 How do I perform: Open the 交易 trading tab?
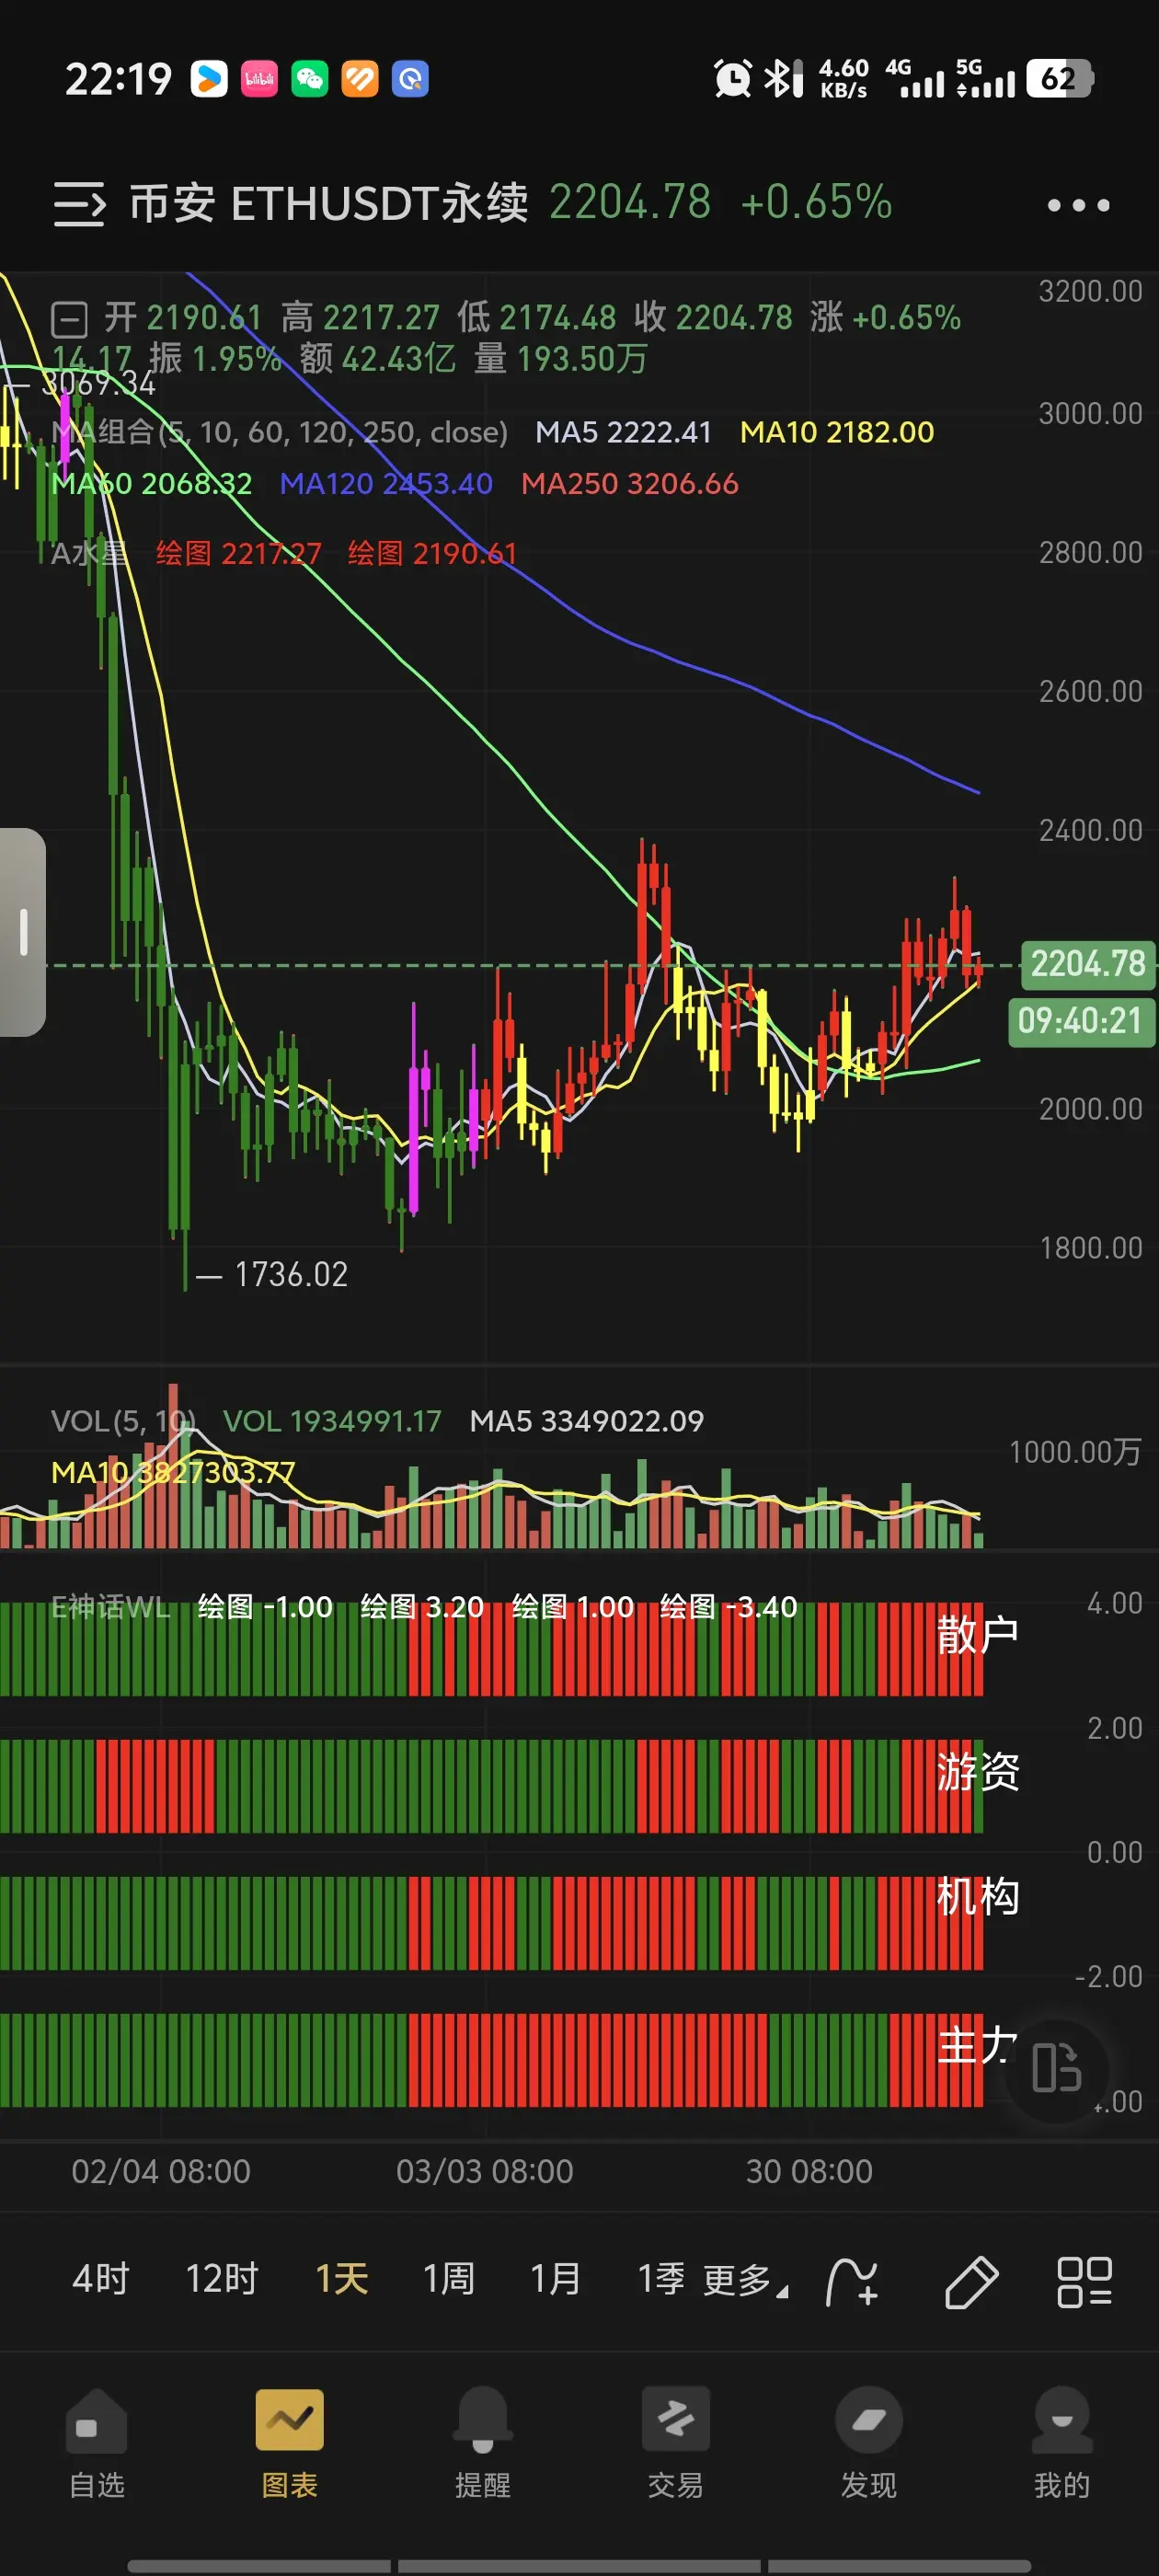(x=676, y=2443)
